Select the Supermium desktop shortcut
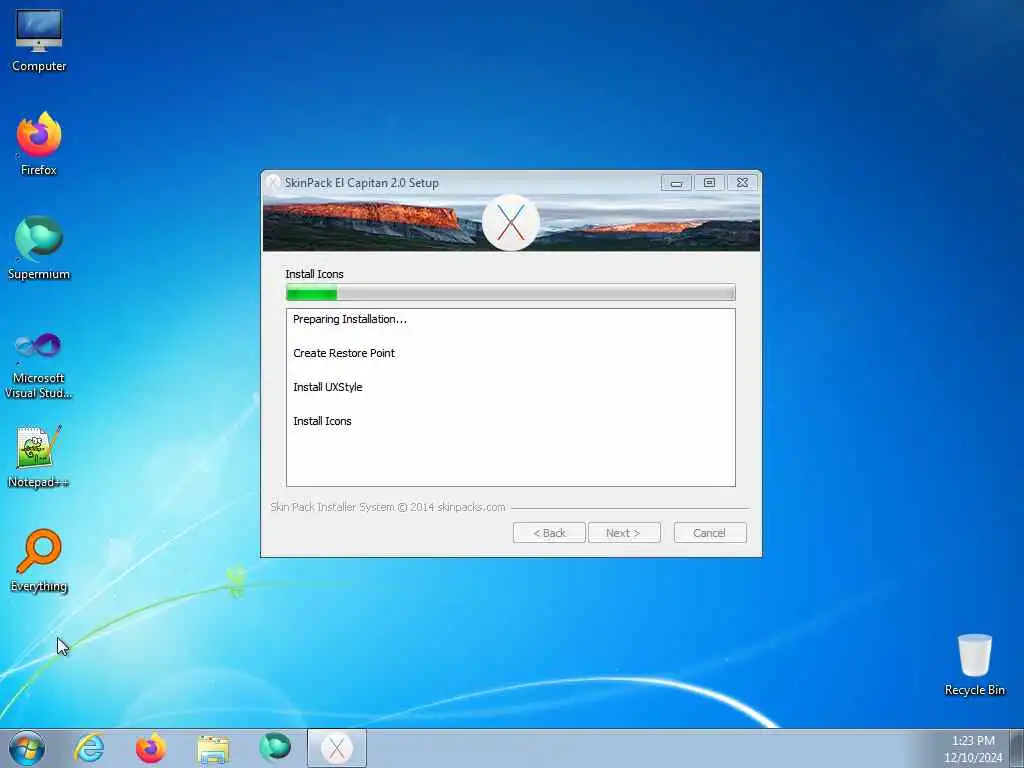This screenshot has height=768, width=1024. coord(39,248)
